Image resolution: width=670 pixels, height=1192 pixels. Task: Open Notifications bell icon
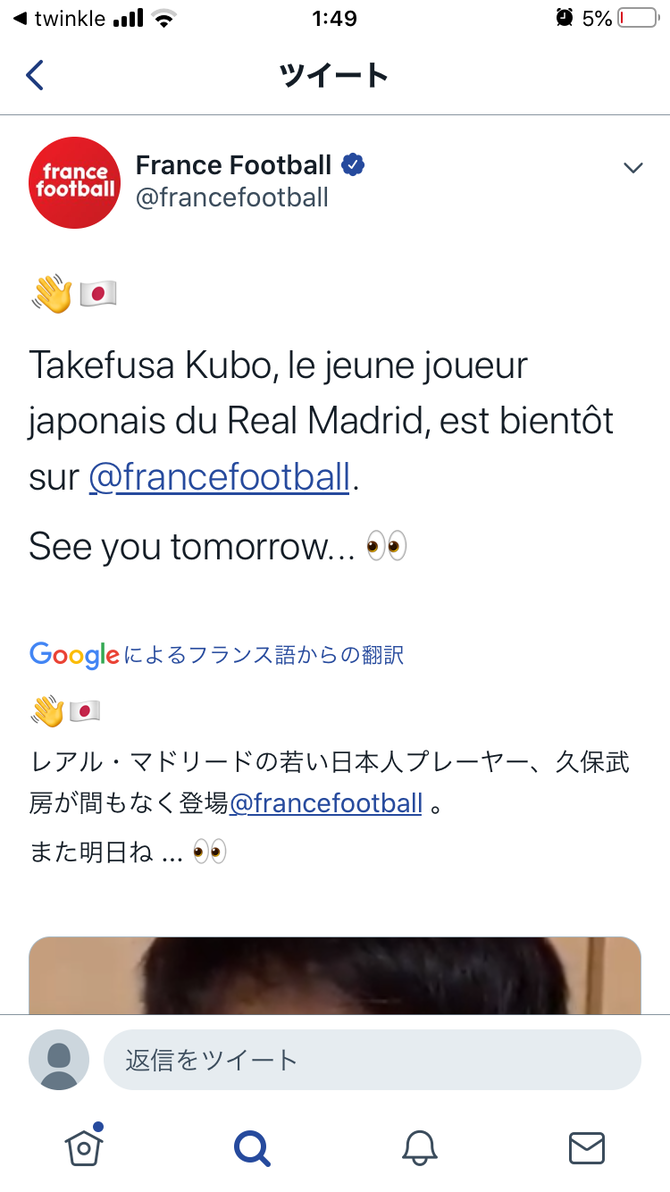(419, 1147)
